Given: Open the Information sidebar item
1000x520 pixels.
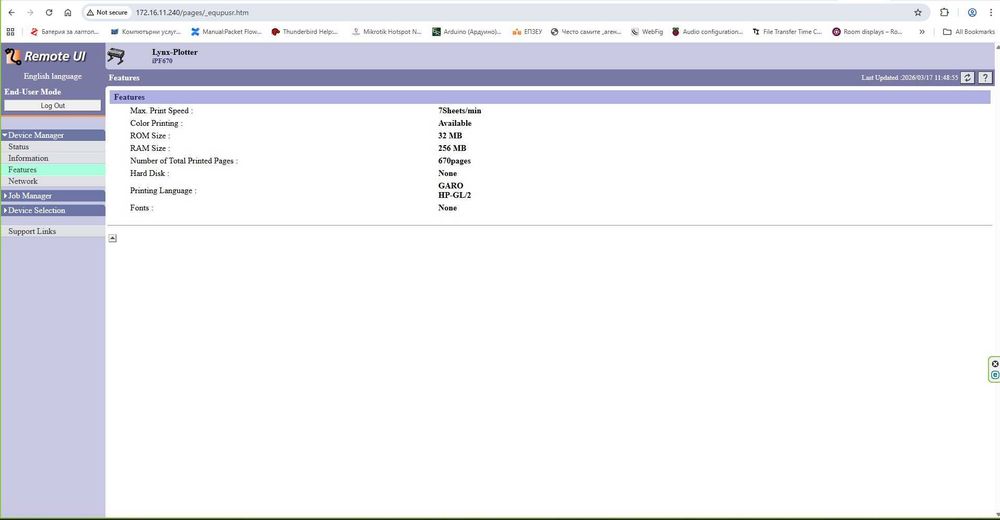Looking at the screenshot, I should (x=28, y=158).
